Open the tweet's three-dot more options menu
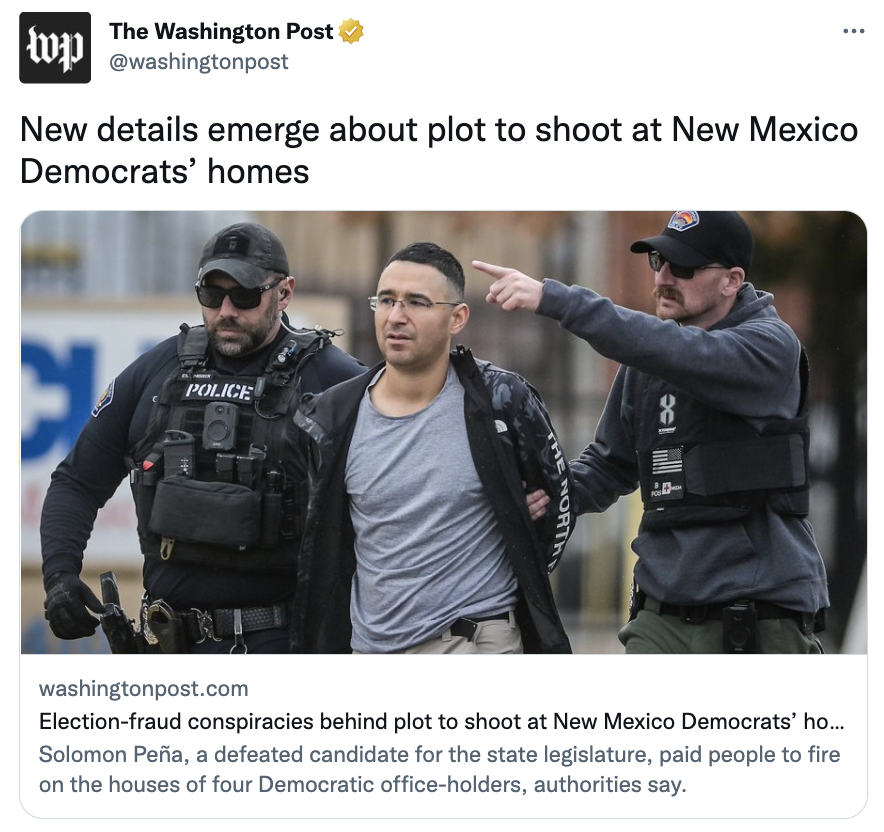This screenshot has height=832, width=884. 854,31
